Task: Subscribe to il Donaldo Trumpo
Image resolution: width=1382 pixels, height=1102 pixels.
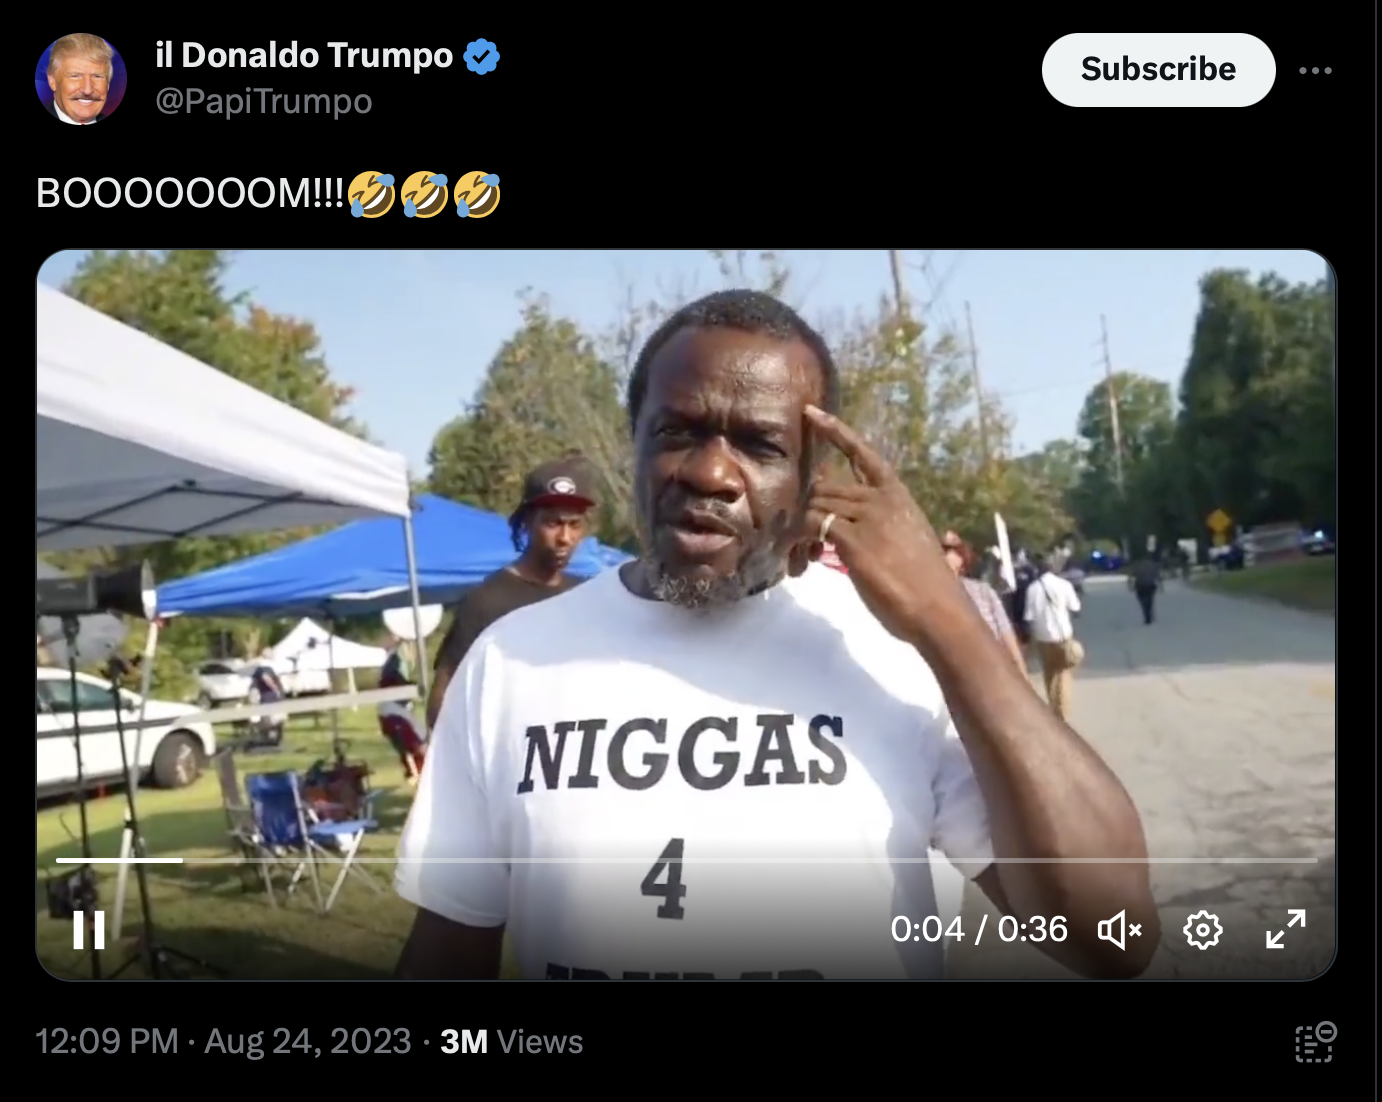Action: tap(1158, 69)
